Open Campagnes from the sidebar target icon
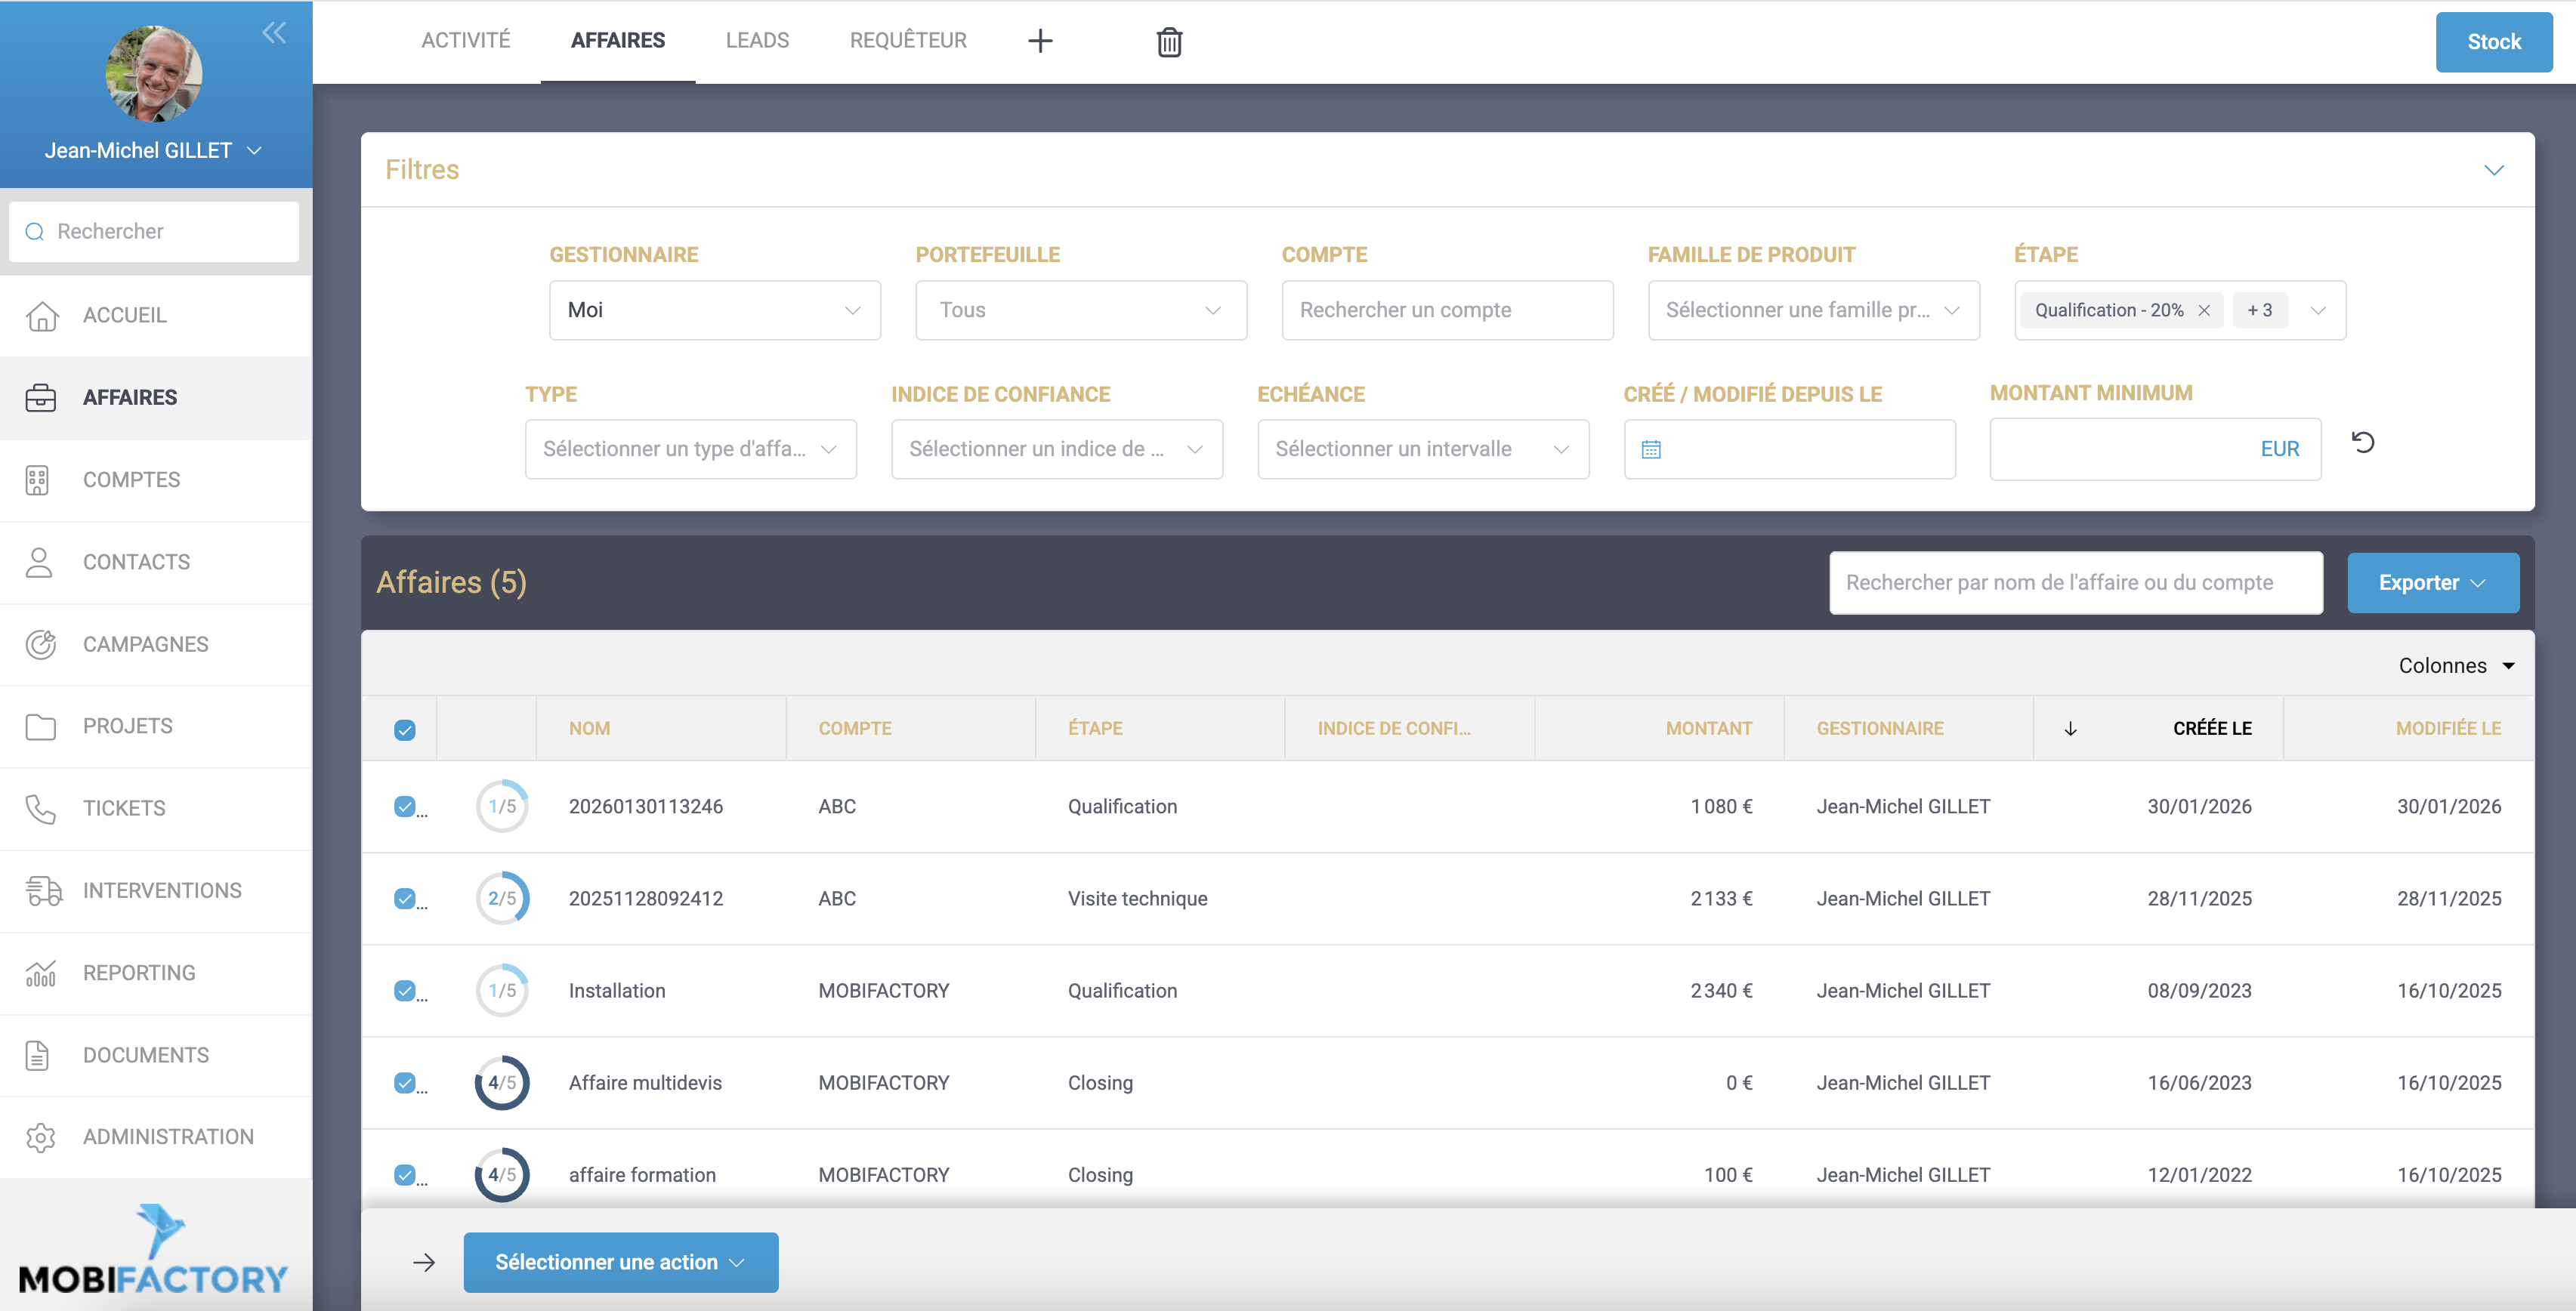2576x1311 pixels. click(x=41, y=644)
